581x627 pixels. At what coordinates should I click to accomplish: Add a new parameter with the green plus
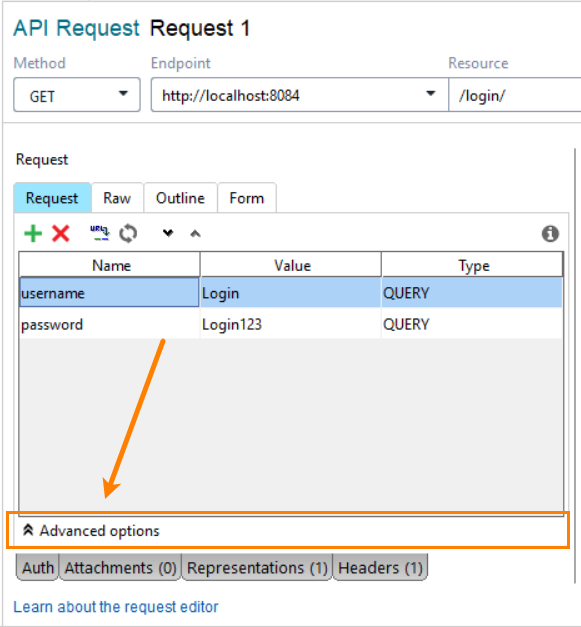coord(33,234)
